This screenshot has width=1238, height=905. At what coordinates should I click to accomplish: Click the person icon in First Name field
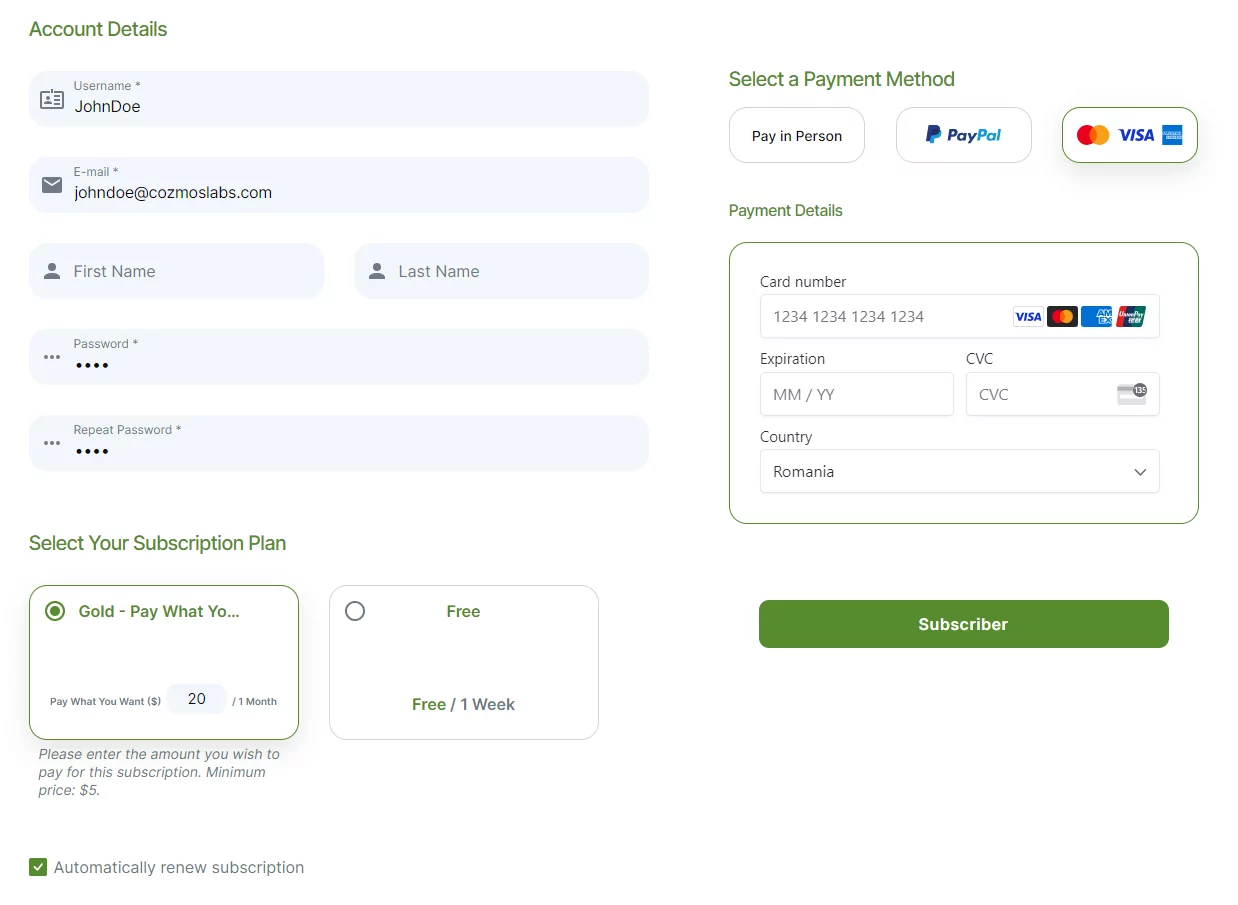point(52,271)
